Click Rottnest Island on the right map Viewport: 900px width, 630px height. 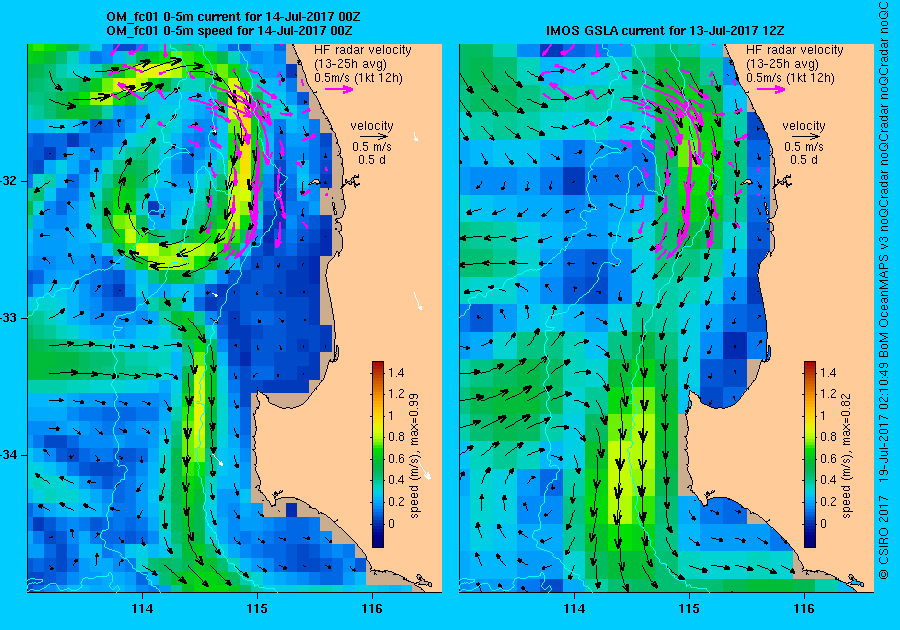[x=746, y=182]
